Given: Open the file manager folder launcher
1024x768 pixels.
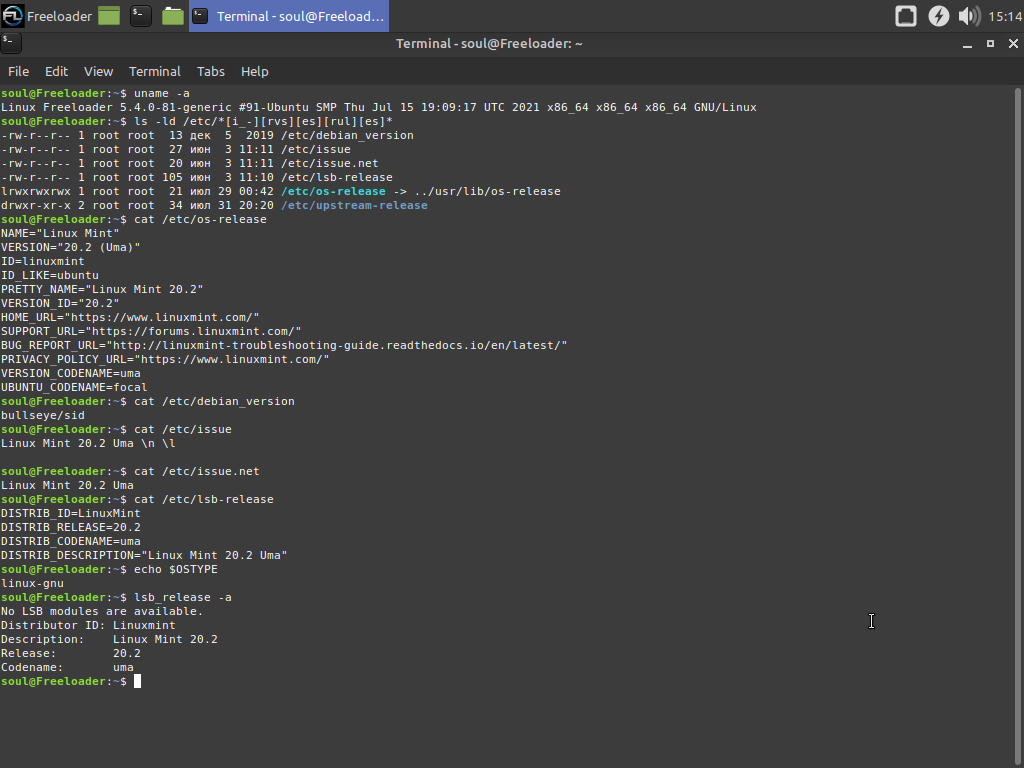Looking at the screenshot, I should click(x=172, y=16).
